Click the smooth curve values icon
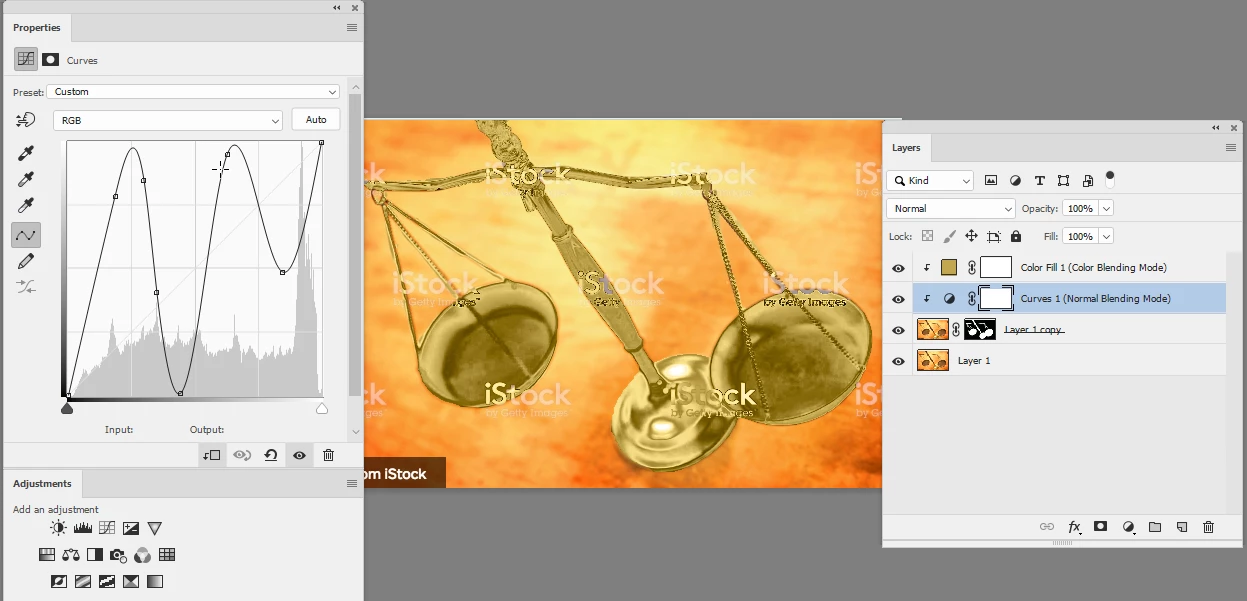This screenshot has width=1247, height=601. pyautogui.click(x=26, y=286)
